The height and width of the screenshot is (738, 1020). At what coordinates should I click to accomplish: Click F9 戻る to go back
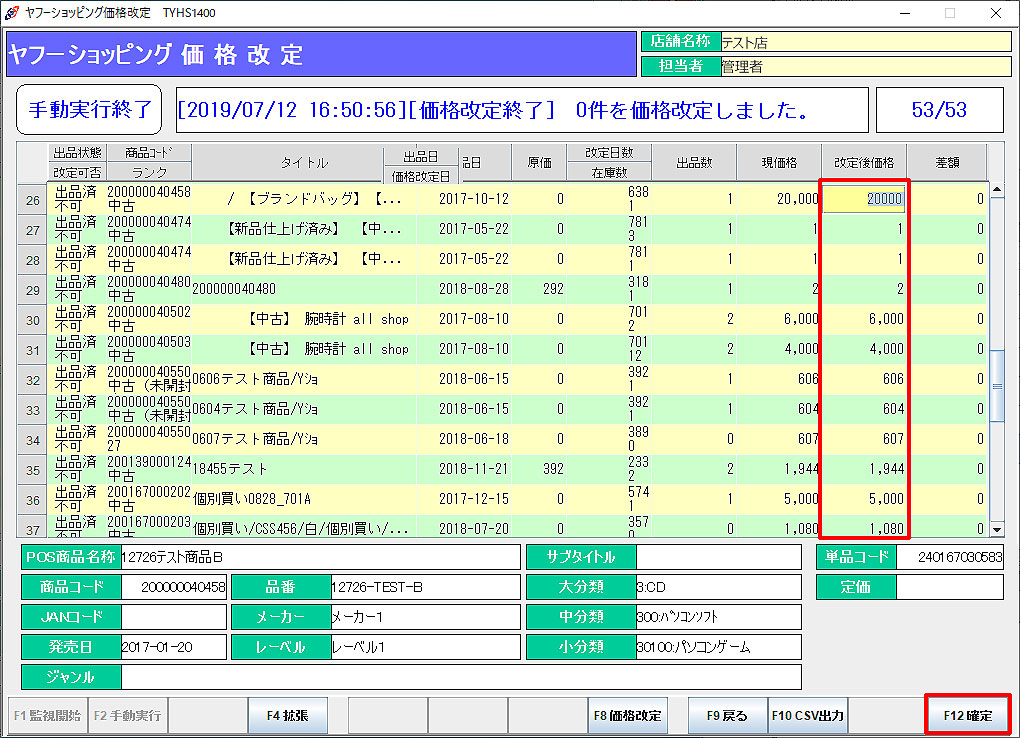tap(727, 715)
